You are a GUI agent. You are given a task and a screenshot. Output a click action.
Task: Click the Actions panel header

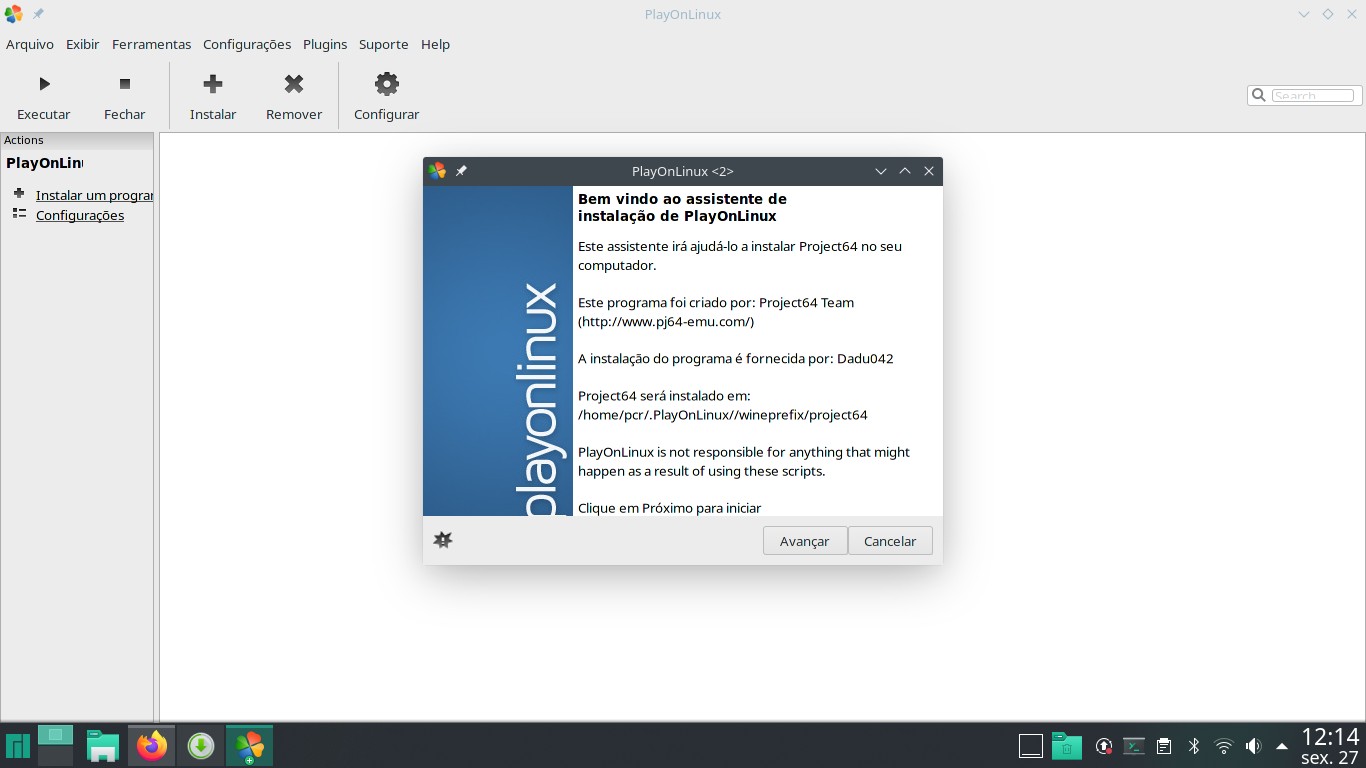tap(77, 140)
